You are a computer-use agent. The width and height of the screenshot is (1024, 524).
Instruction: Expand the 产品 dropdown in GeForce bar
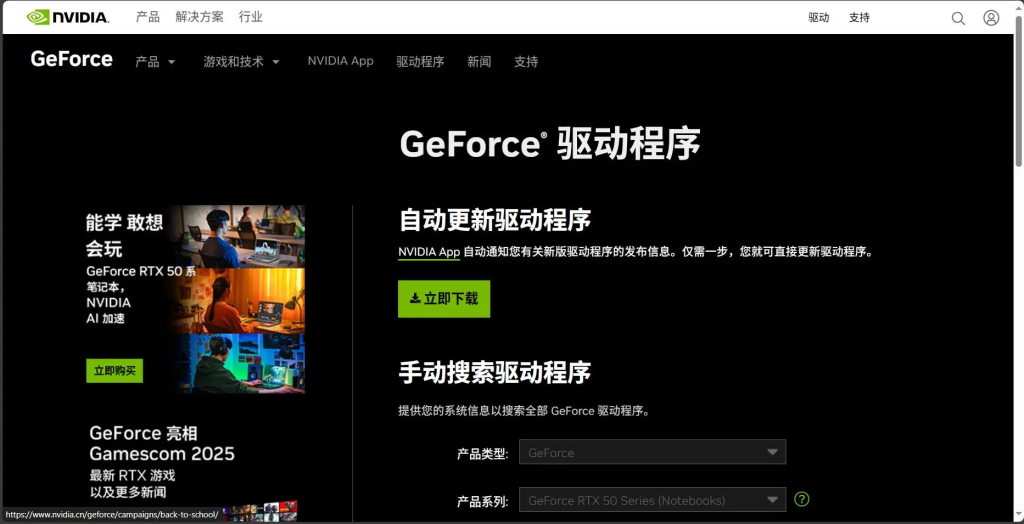coord(155,62)
